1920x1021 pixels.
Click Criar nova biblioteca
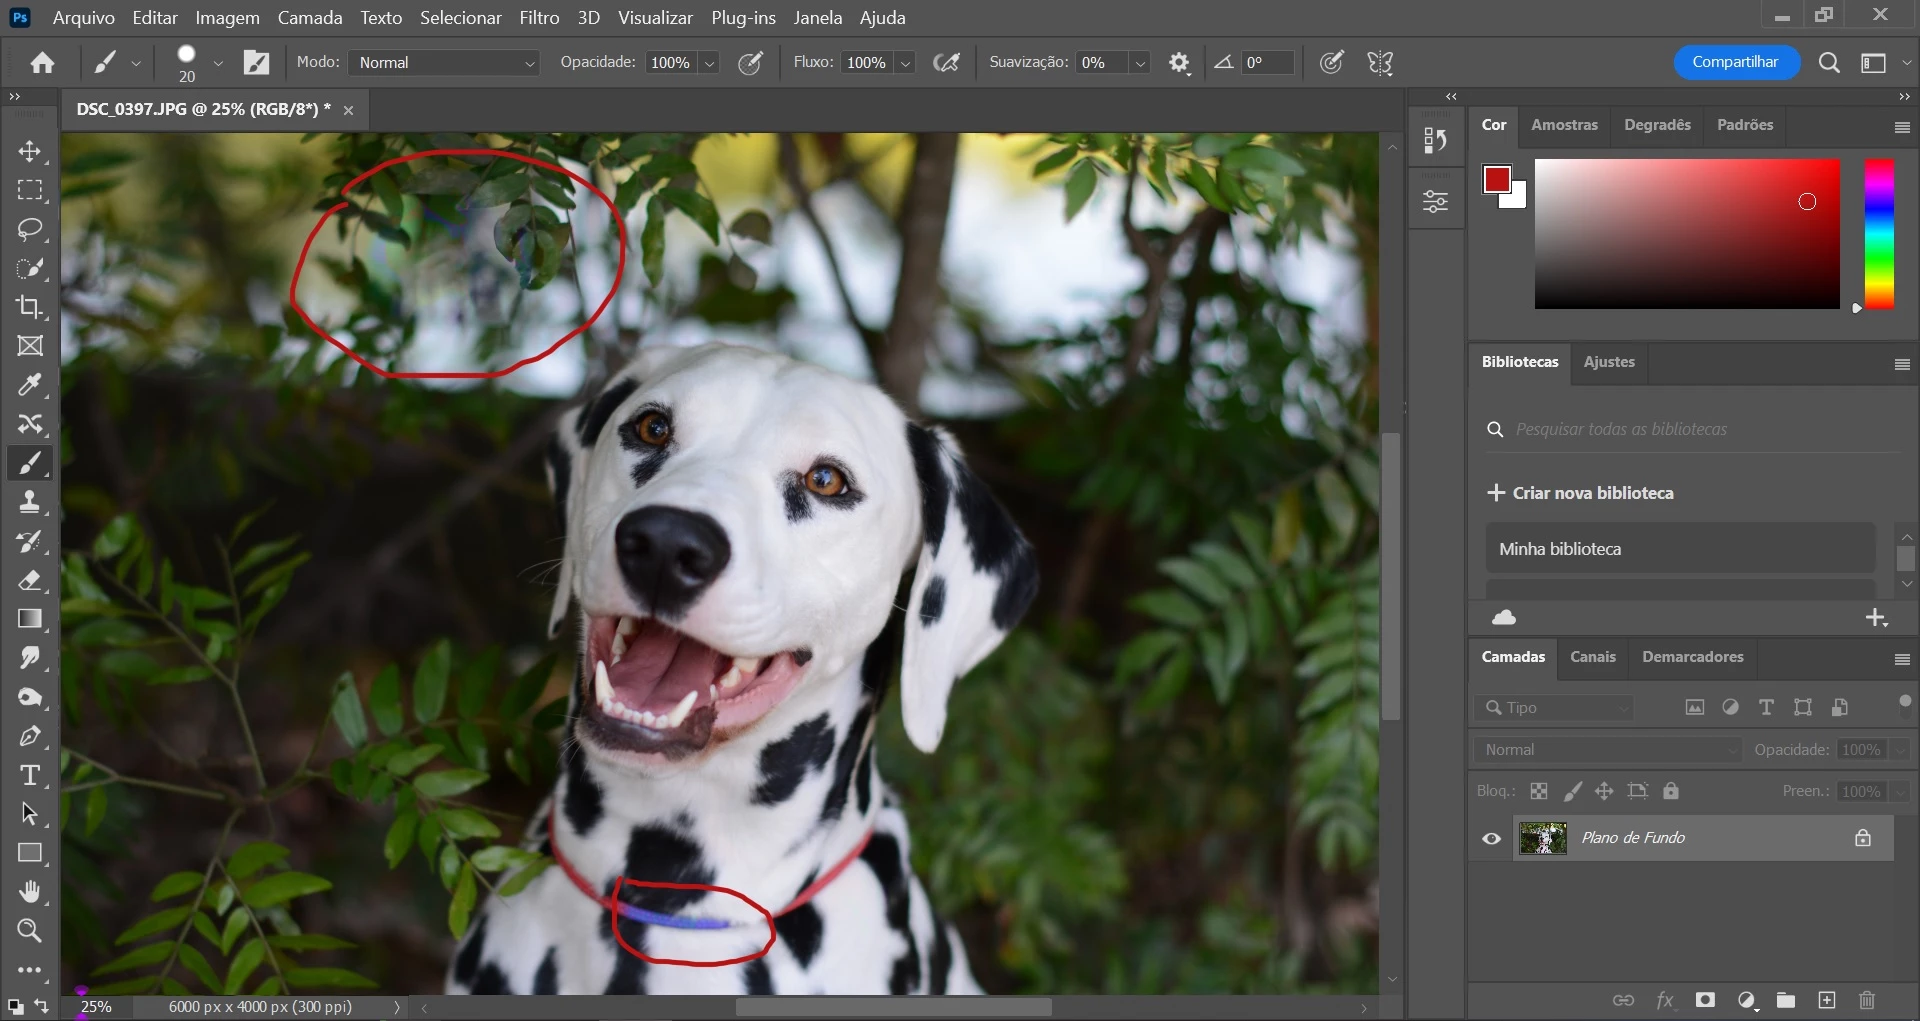click(1581, 493)
